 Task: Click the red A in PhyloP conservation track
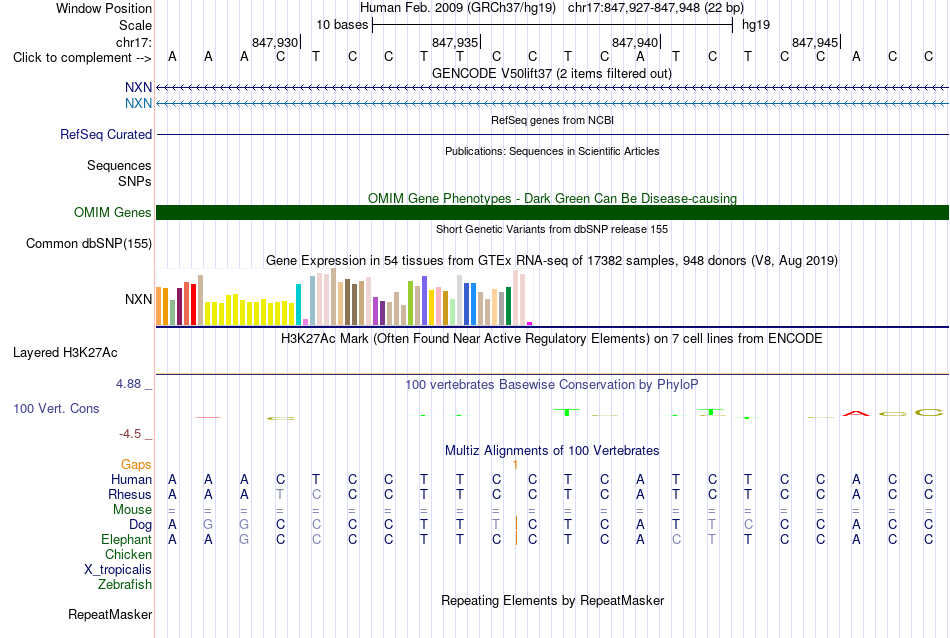pos(855,413)
